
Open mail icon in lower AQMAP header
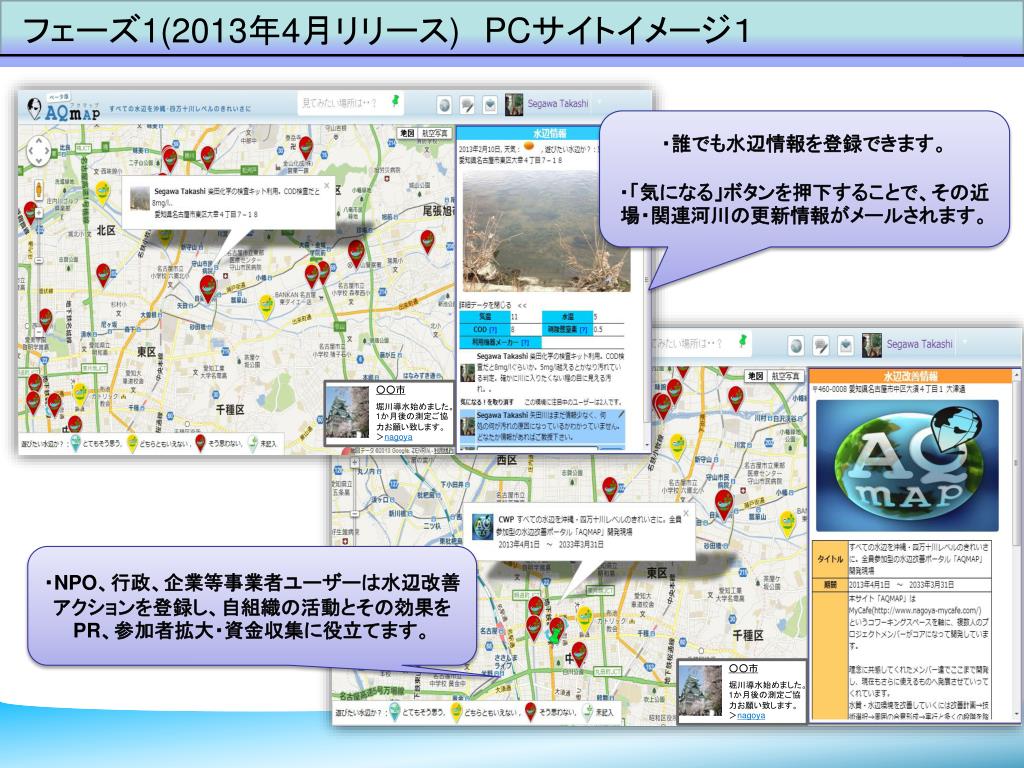(845, 345)
